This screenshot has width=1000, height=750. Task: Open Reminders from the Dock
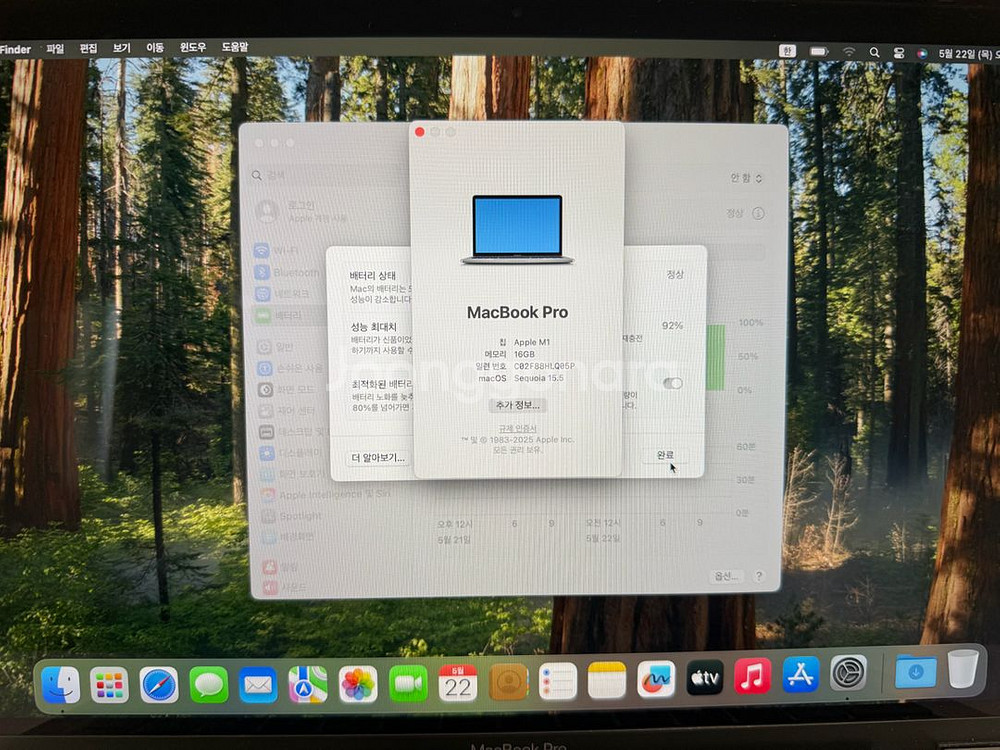[558, 680]
